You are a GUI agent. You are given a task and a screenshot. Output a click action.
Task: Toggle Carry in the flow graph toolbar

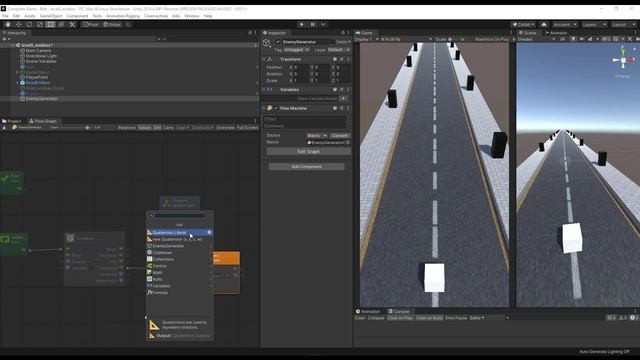(x=168, y=128)
